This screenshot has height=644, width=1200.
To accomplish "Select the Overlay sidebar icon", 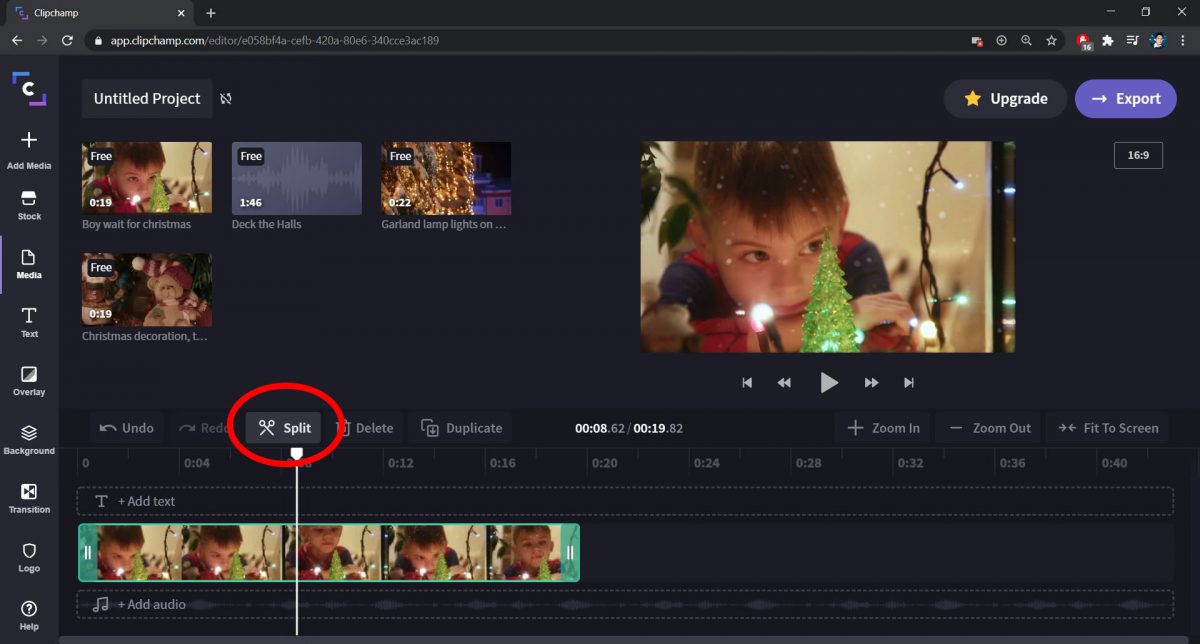I will pos(29,380).
